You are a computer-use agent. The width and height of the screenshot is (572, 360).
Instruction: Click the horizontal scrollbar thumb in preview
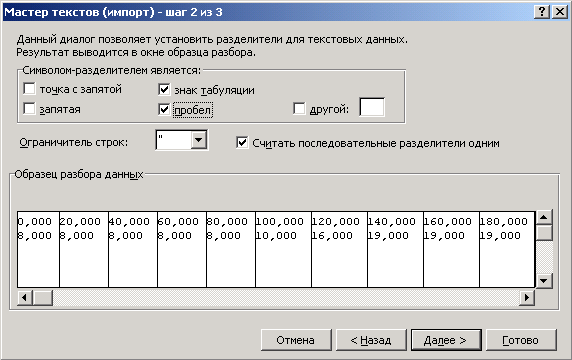click(43, 298)
